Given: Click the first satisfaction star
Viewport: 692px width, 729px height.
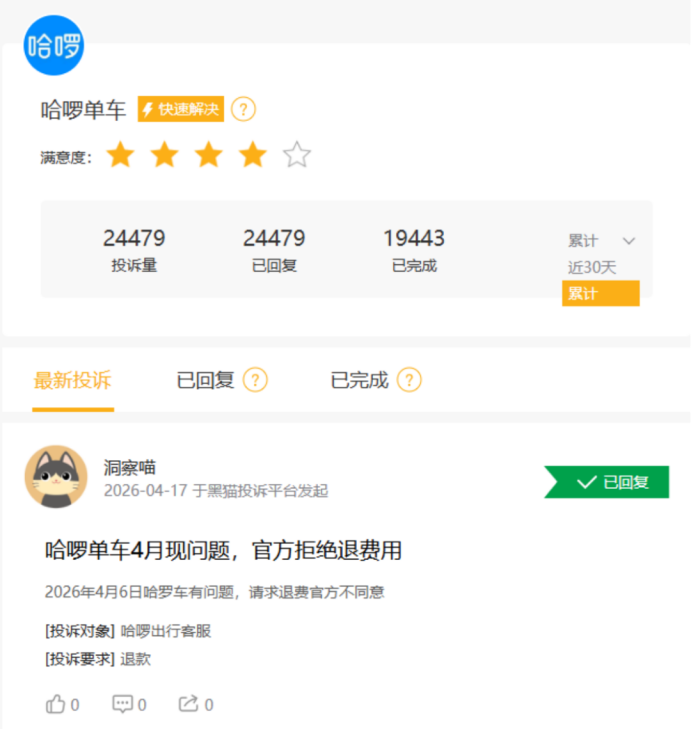Looking at the screenshot, I should [x=120, y=154].
